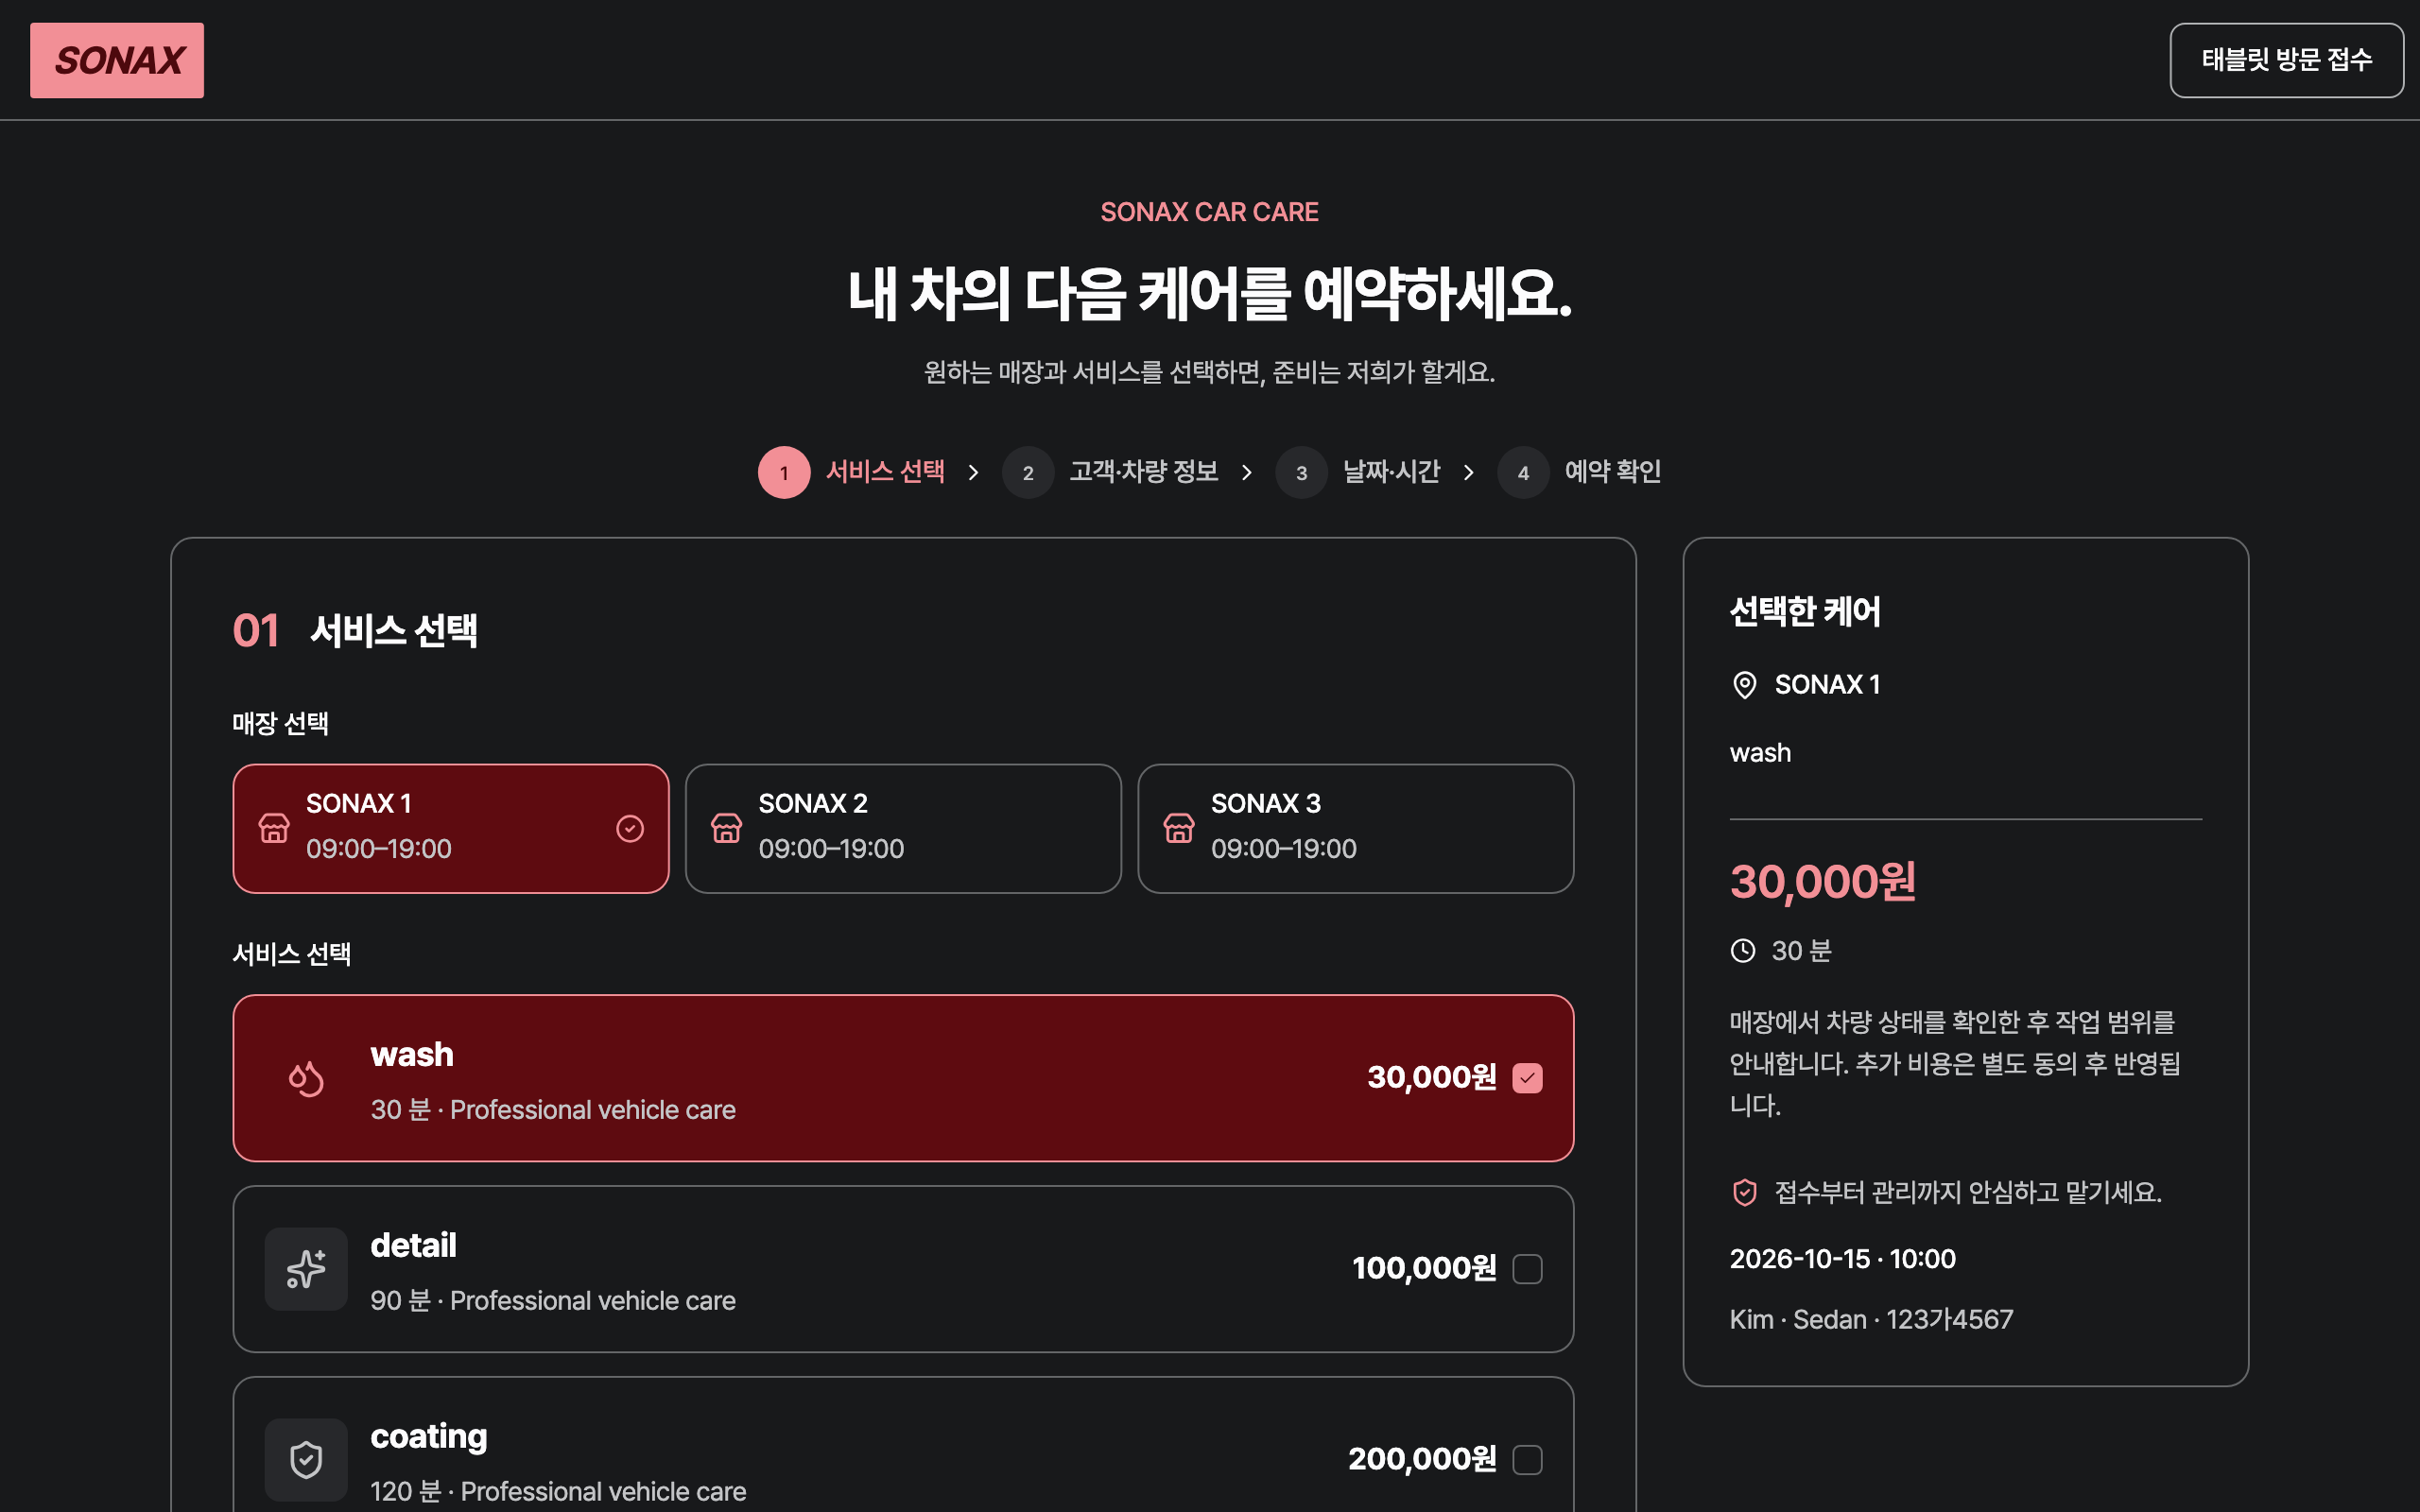Go to step 2 고객·차량 정보
The height and width of the screenshot is (1512, 2420).
1111,472
